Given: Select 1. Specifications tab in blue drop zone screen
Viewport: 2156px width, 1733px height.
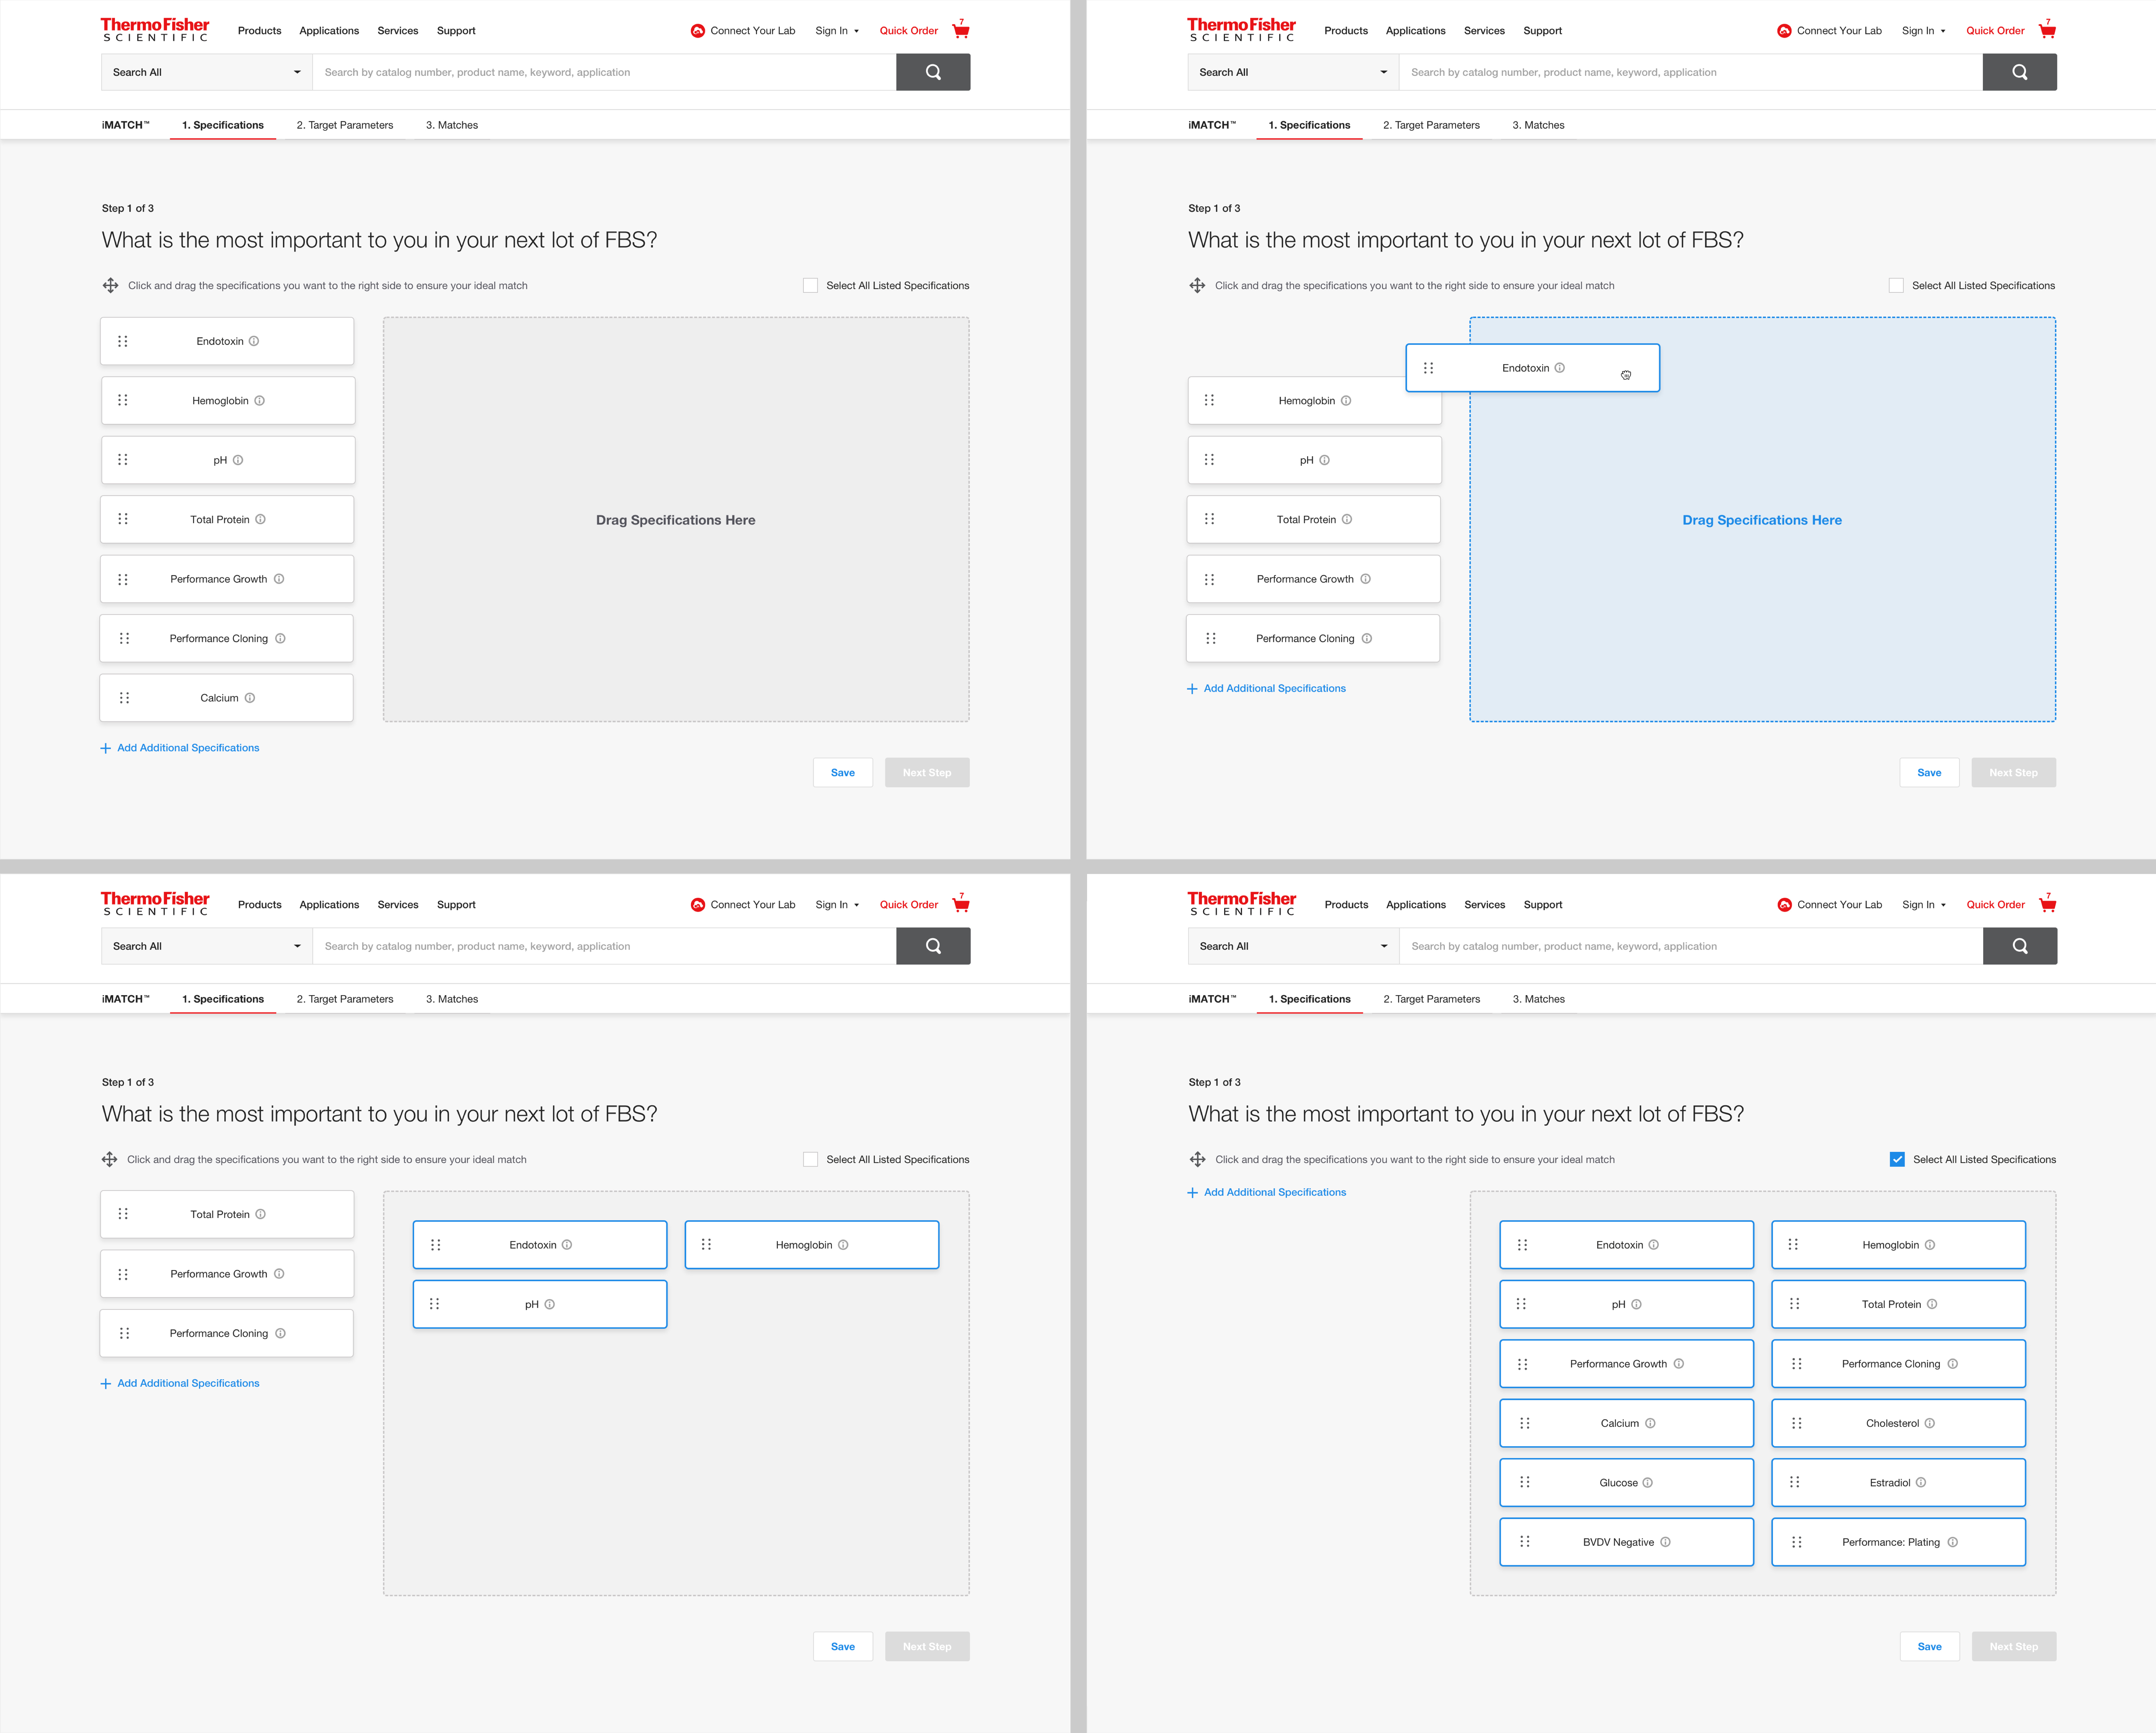Looking at the screenshot, I should [1309, 125].
